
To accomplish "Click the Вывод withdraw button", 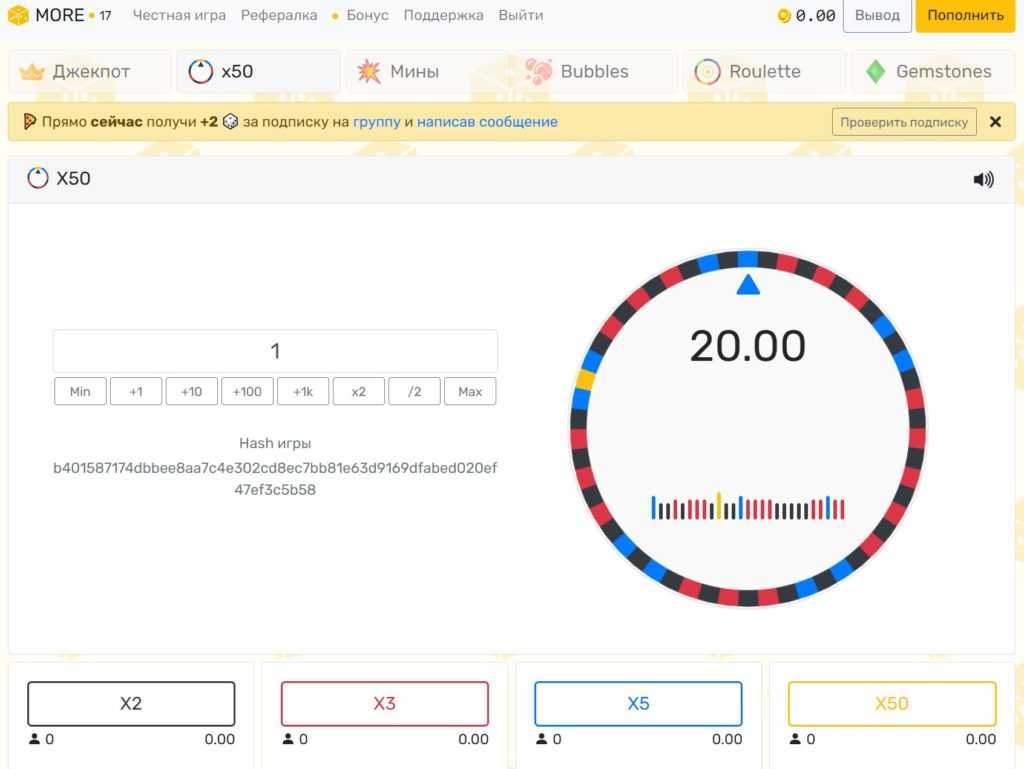I will tap(877, 16).
